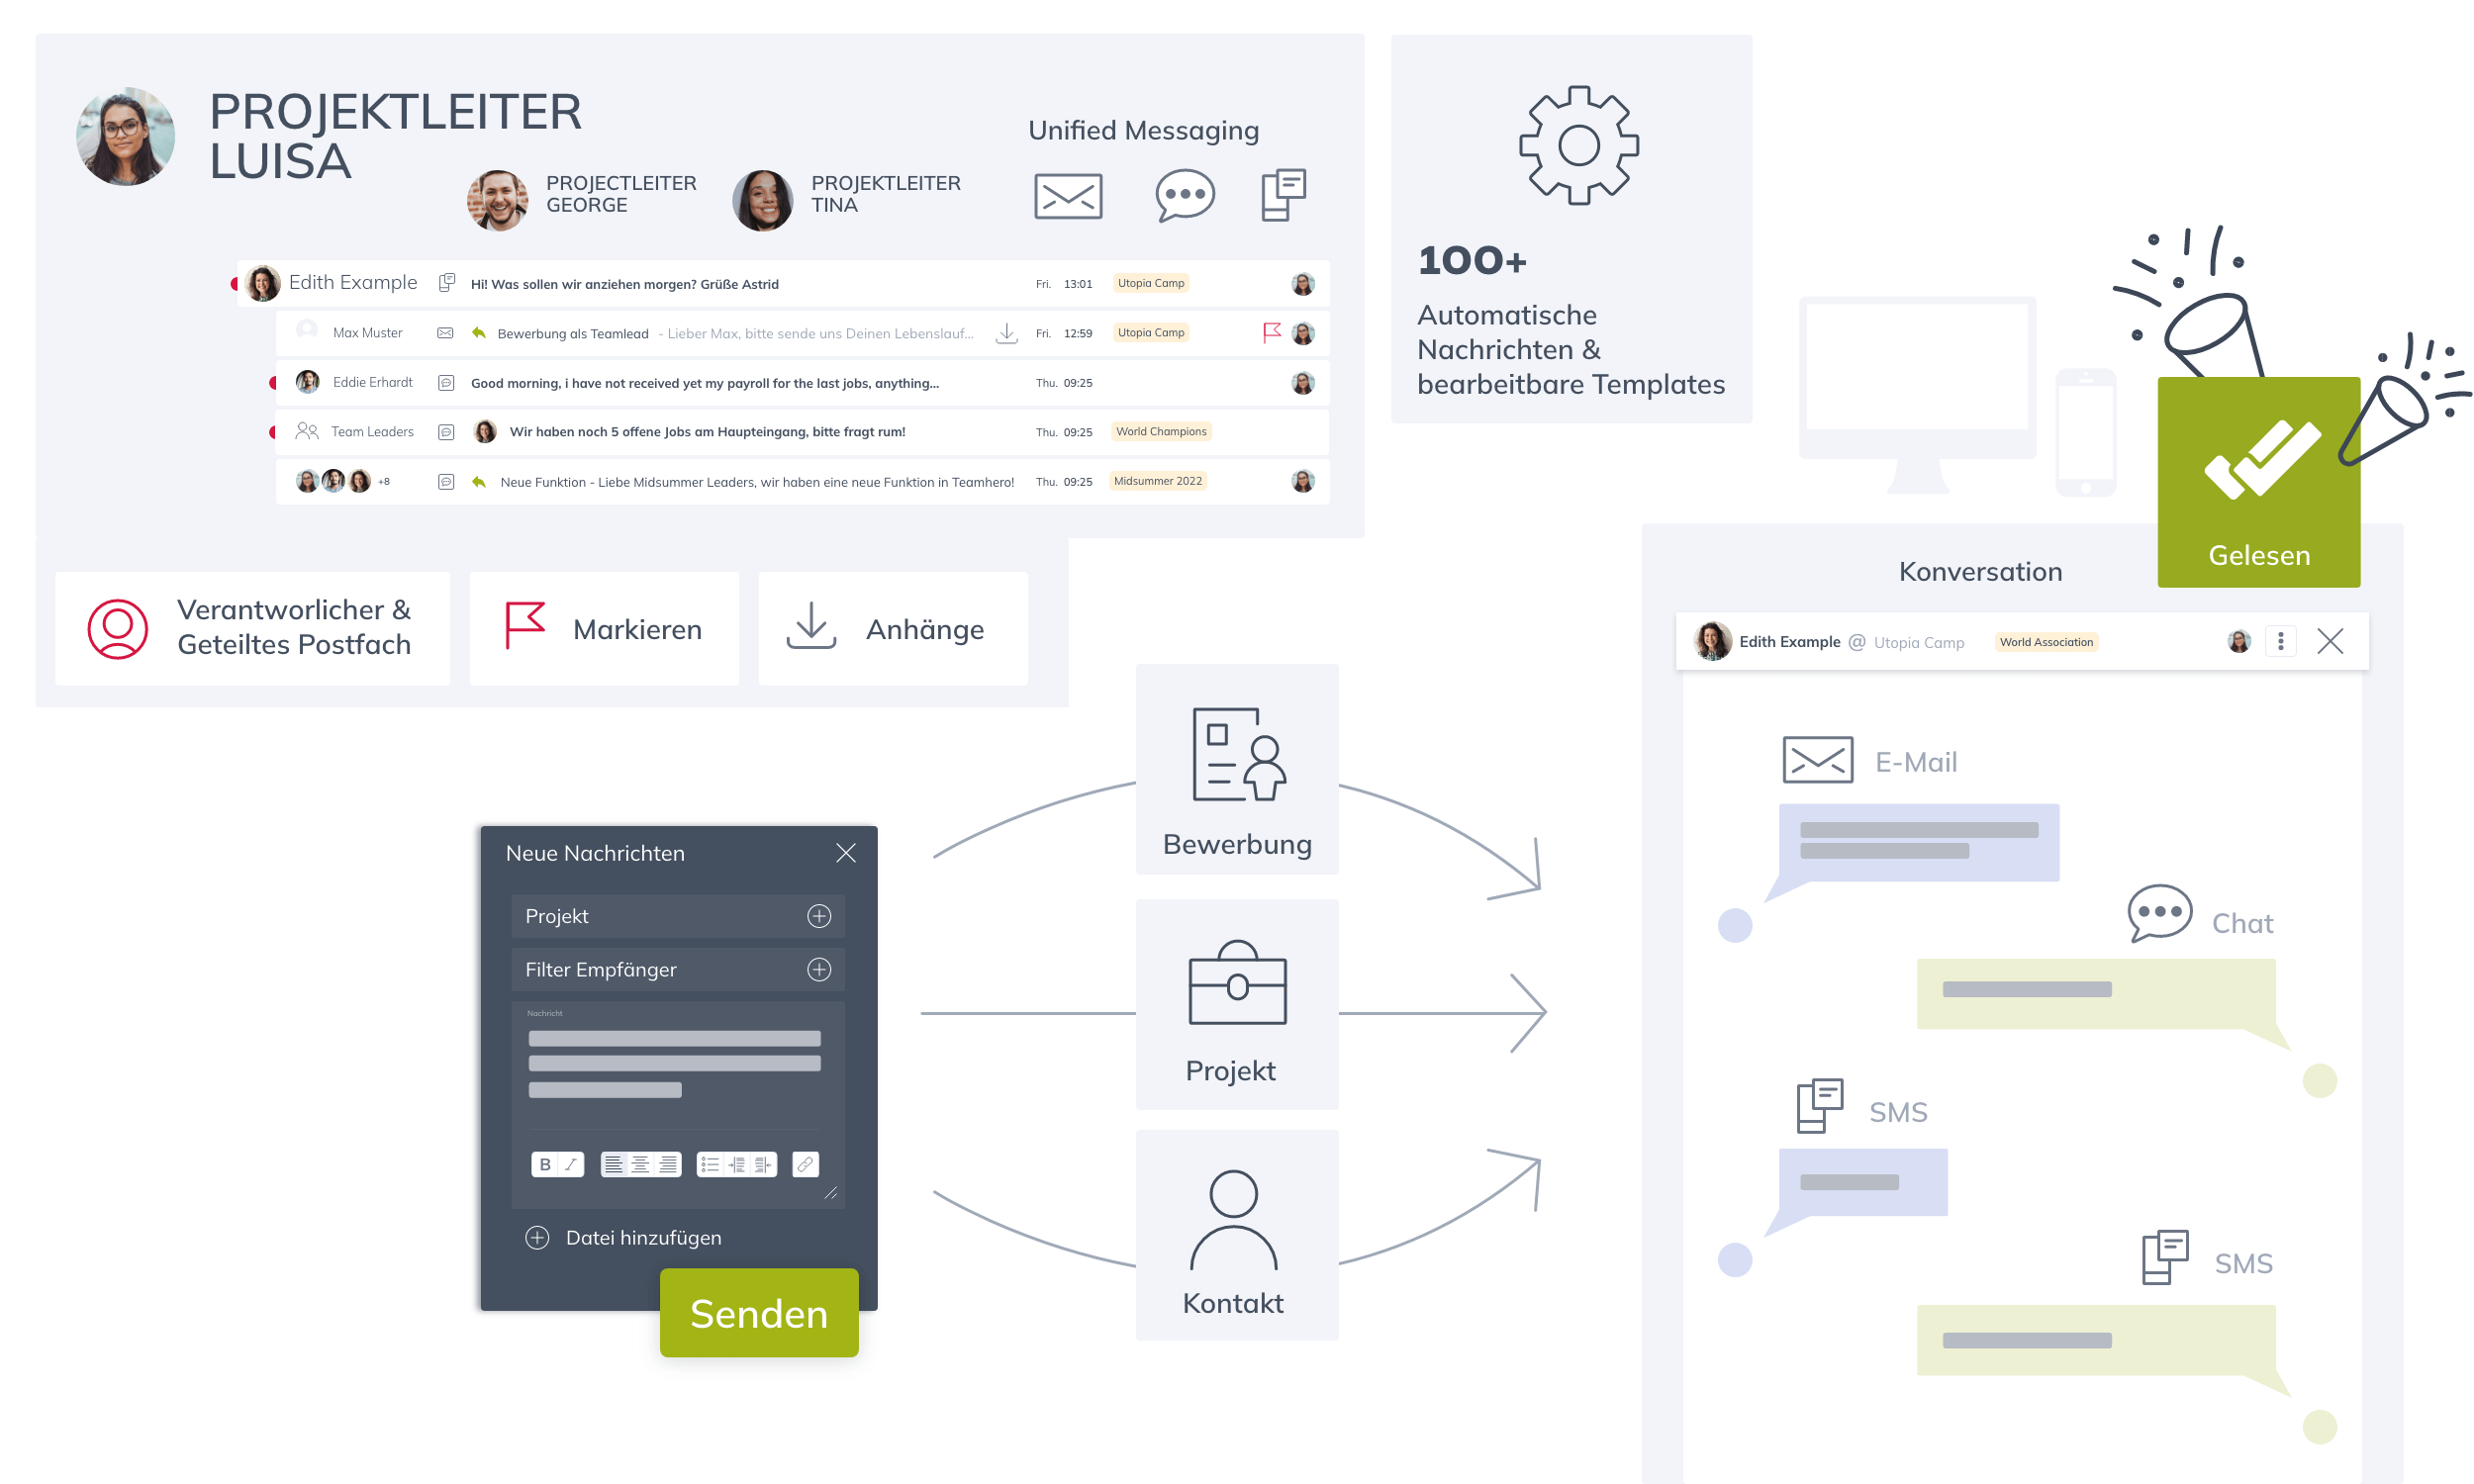Click chat type icon beside Eddie Erhardt
The width and height of the screenshot is (2474, 1484).
pyautogui.click(x=446, y=382)
